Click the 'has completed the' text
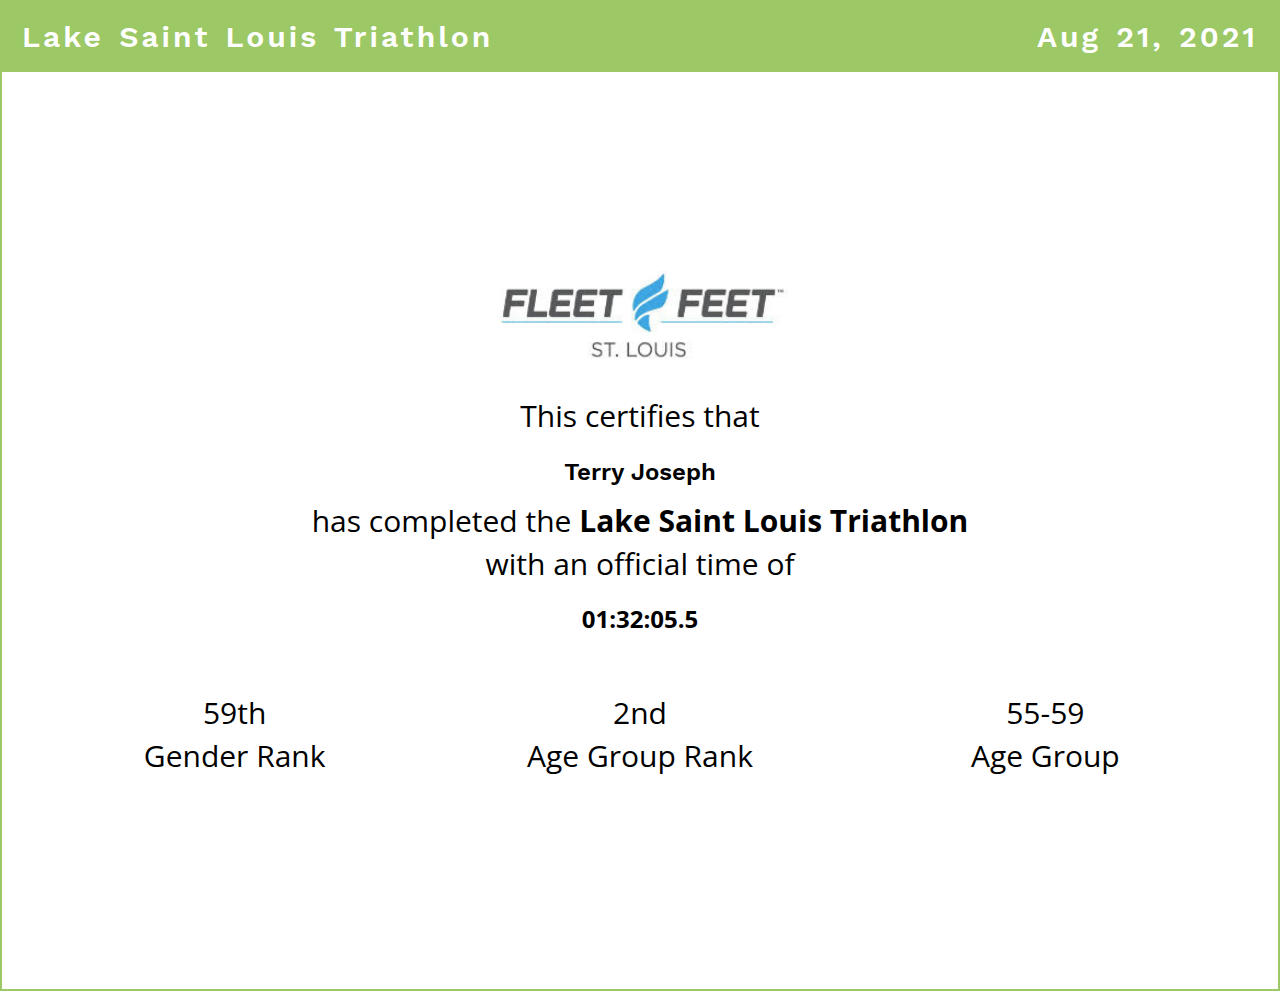Viewport: 1280px width, 991px height. [441, 522]
